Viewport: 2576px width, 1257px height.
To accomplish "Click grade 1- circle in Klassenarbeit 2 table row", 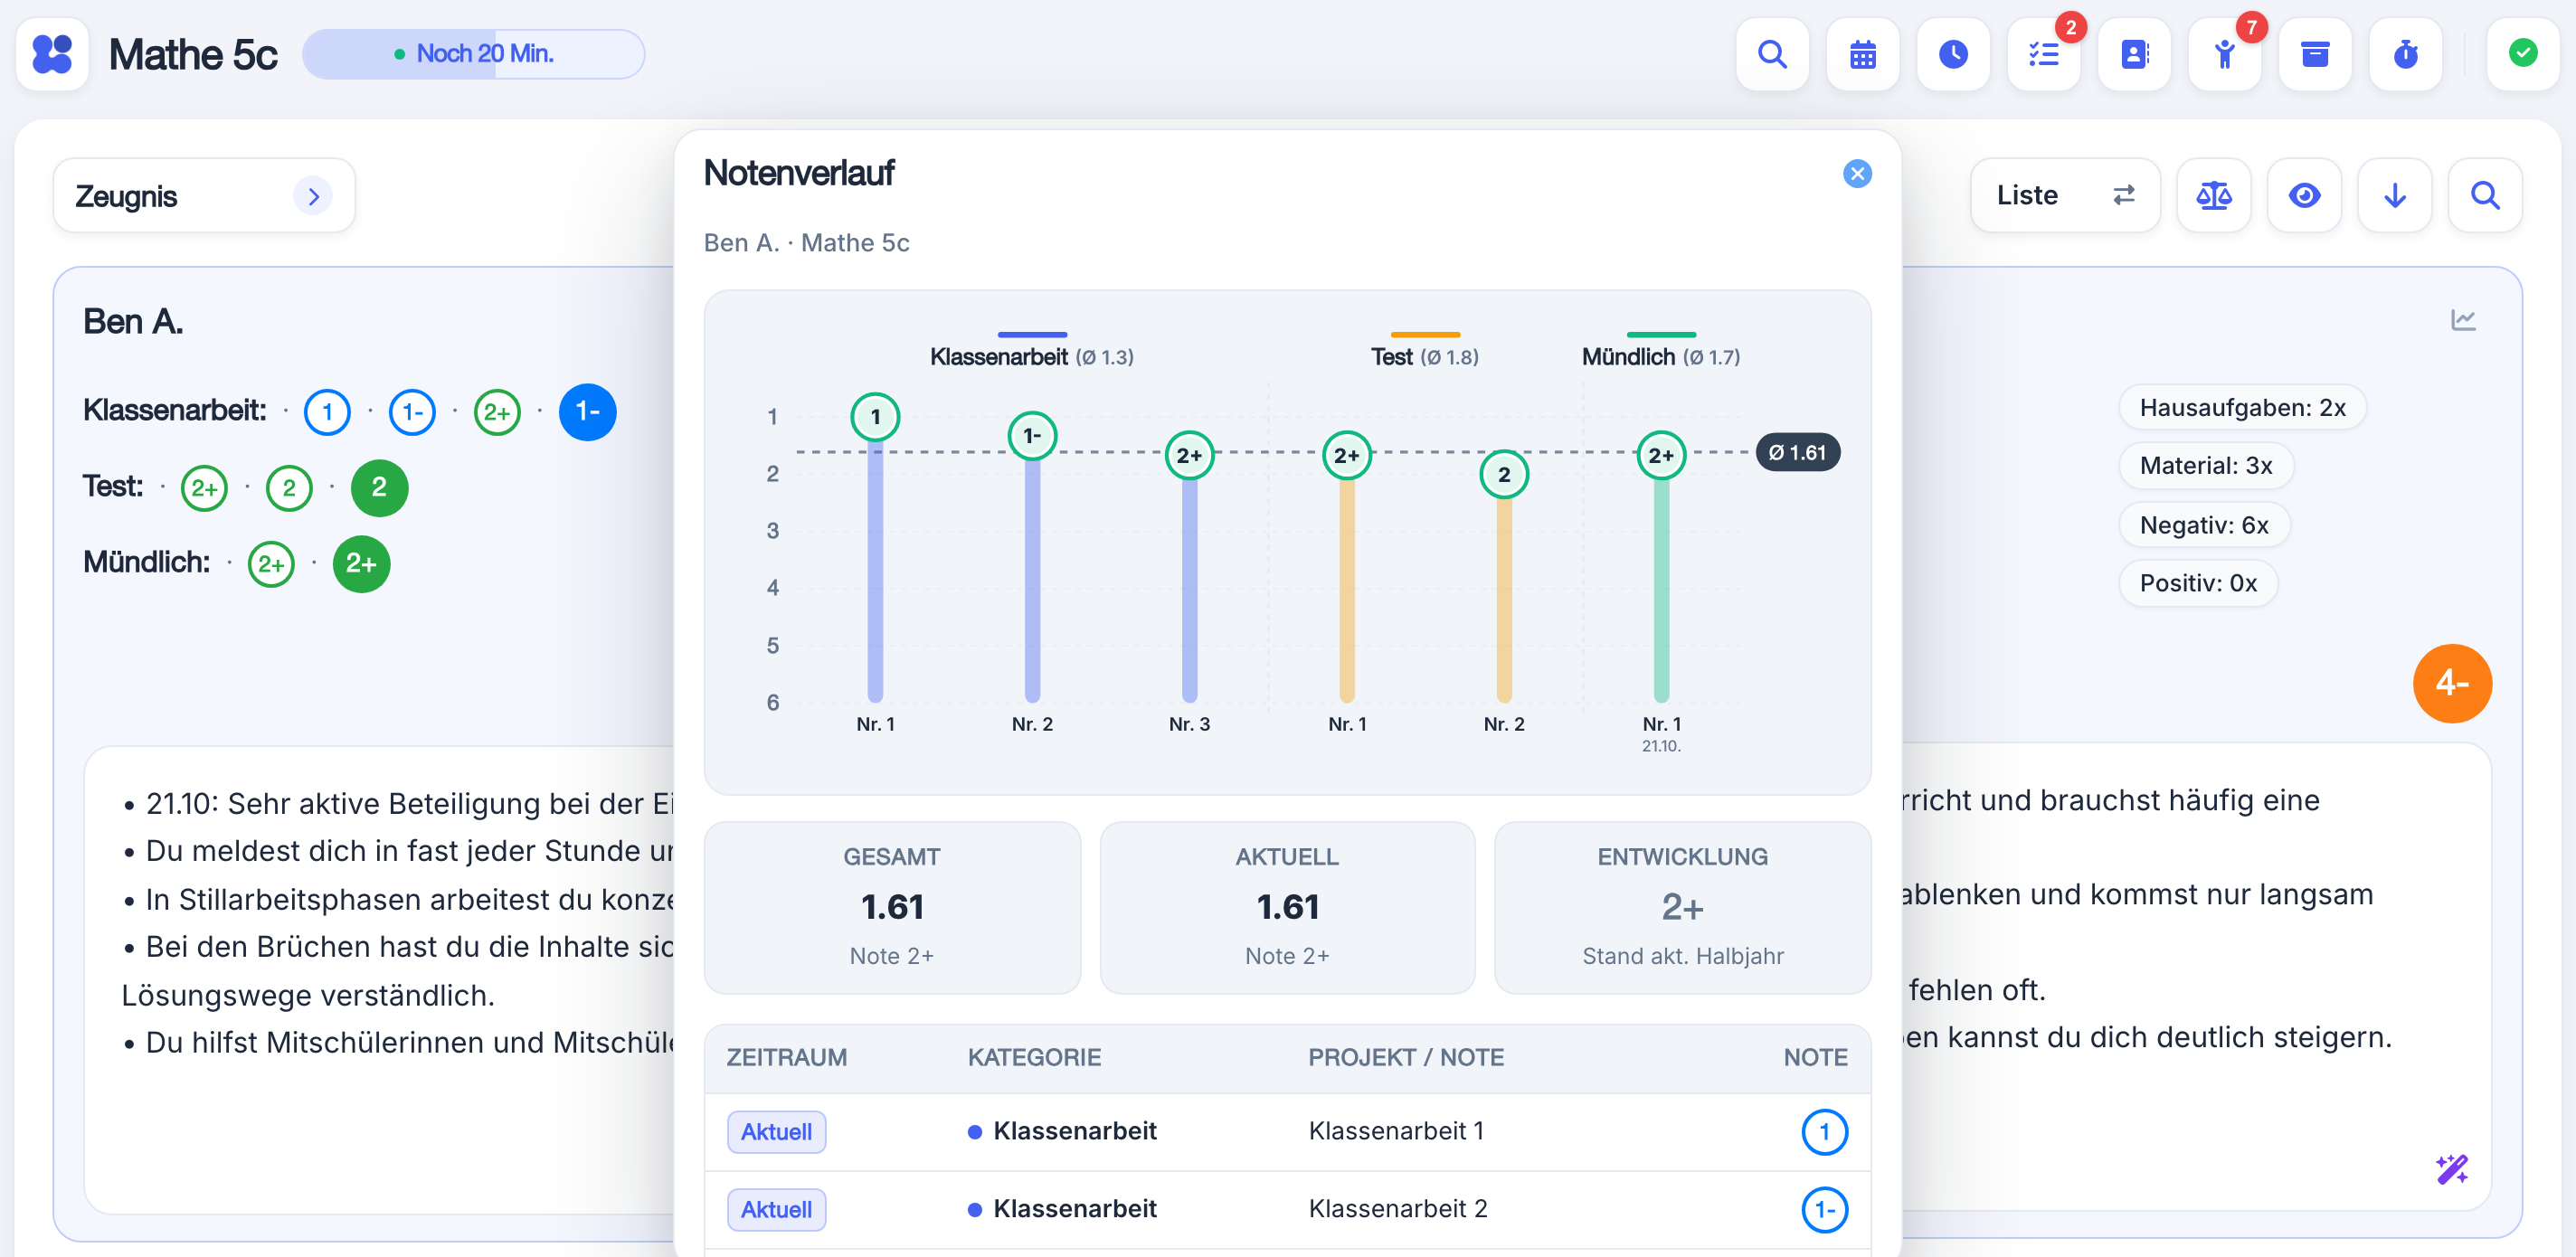I will pos(1824,1209).
